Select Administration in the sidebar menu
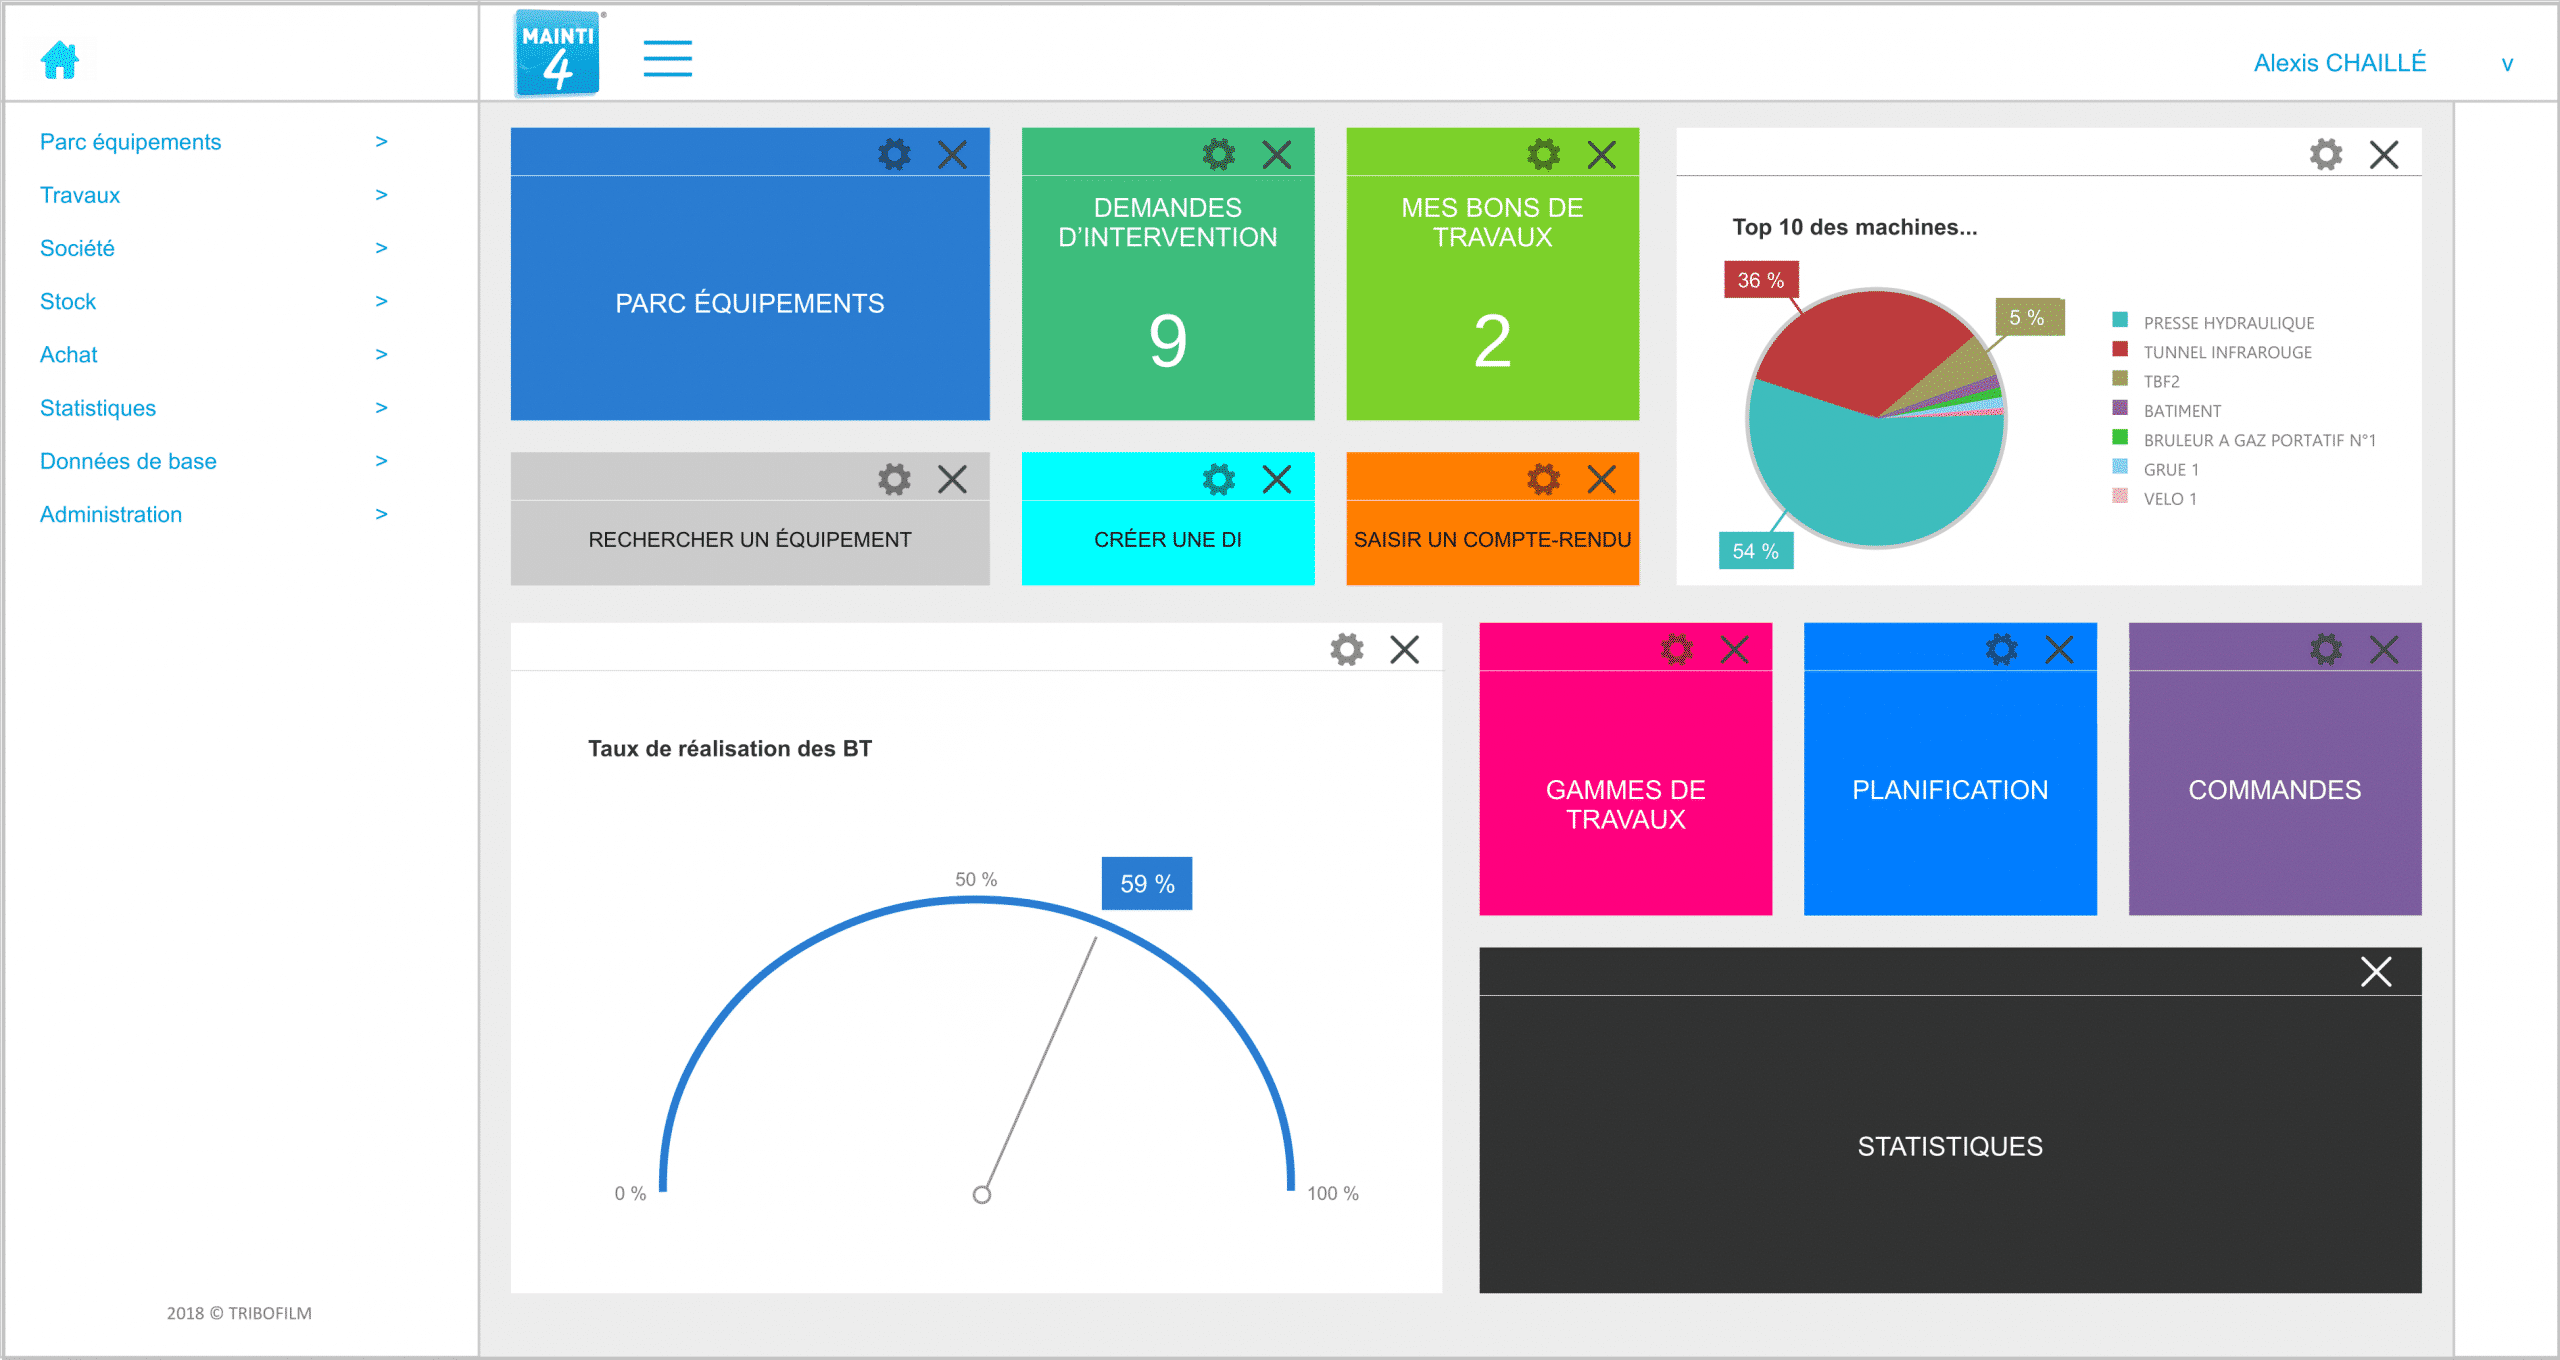Screen dimensions: 2560x1360 [x=111, y=514]
